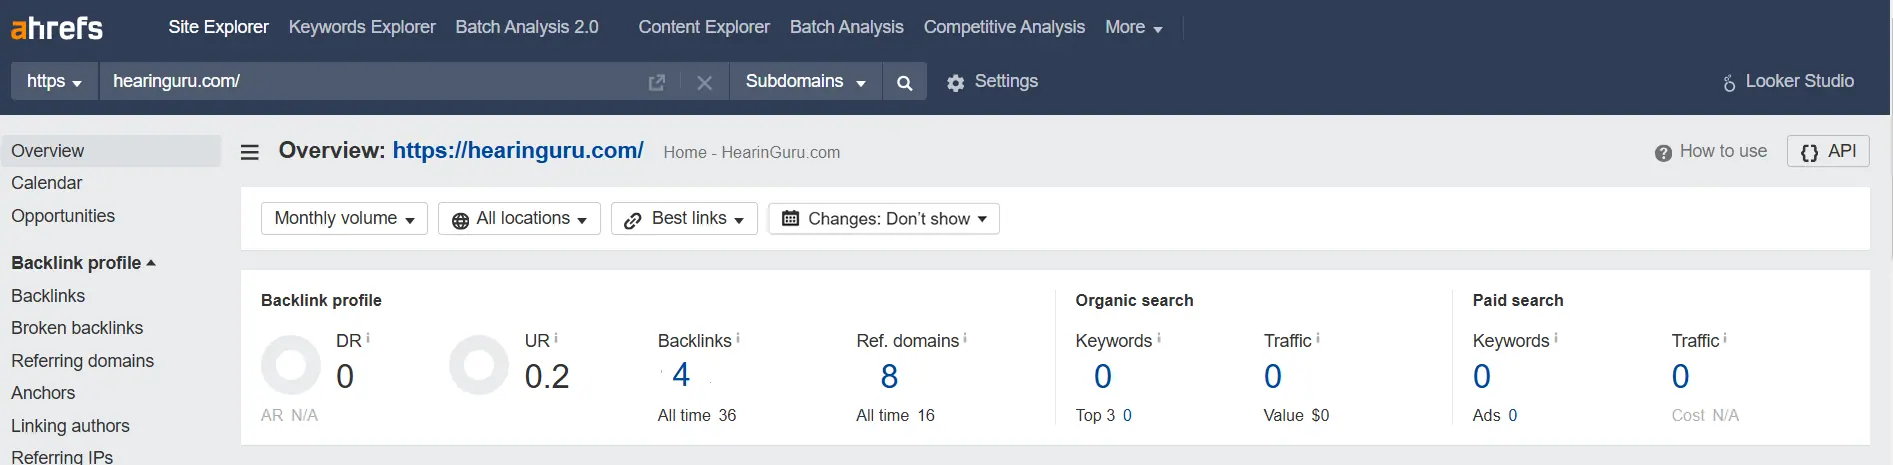Click the Organic Keywords value 0

1103,376
